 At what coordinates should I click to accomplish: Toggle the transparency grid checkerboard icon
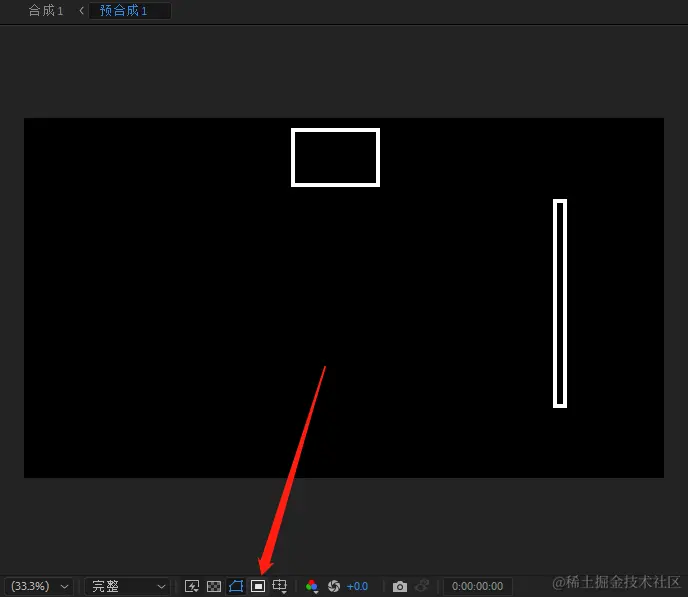[x=214, y=586]
